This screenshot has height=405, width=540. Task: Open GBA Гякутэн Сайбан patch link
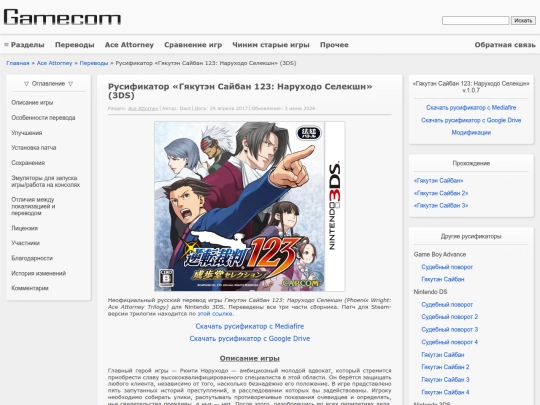(x=443, y=279)
